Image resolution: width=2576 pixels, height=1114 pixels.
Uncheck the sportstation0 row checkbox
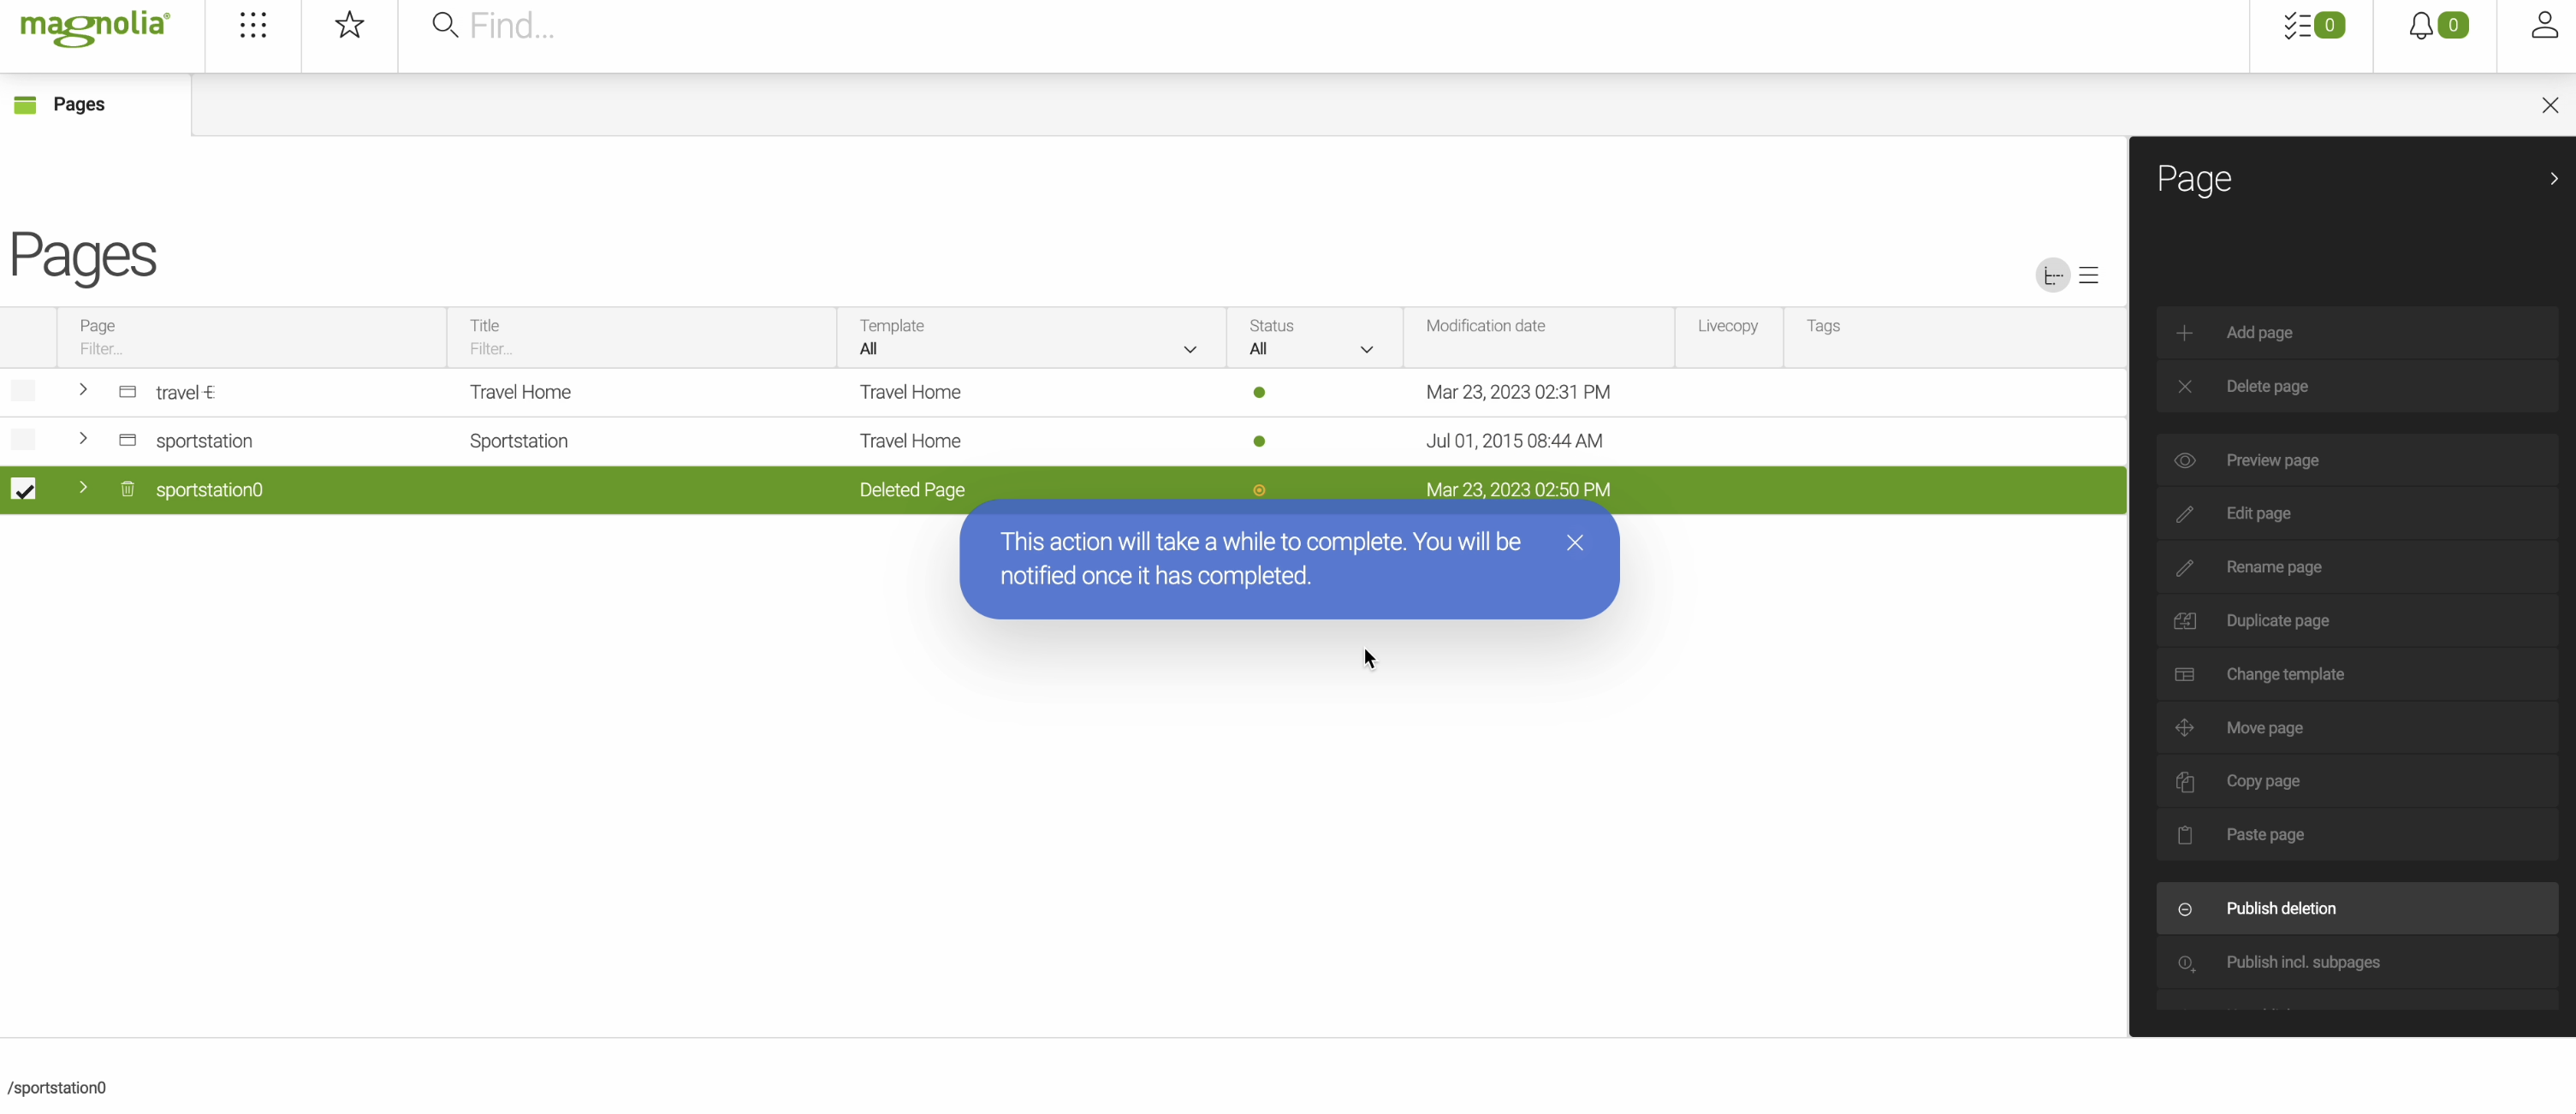click(x=23, y=489)
